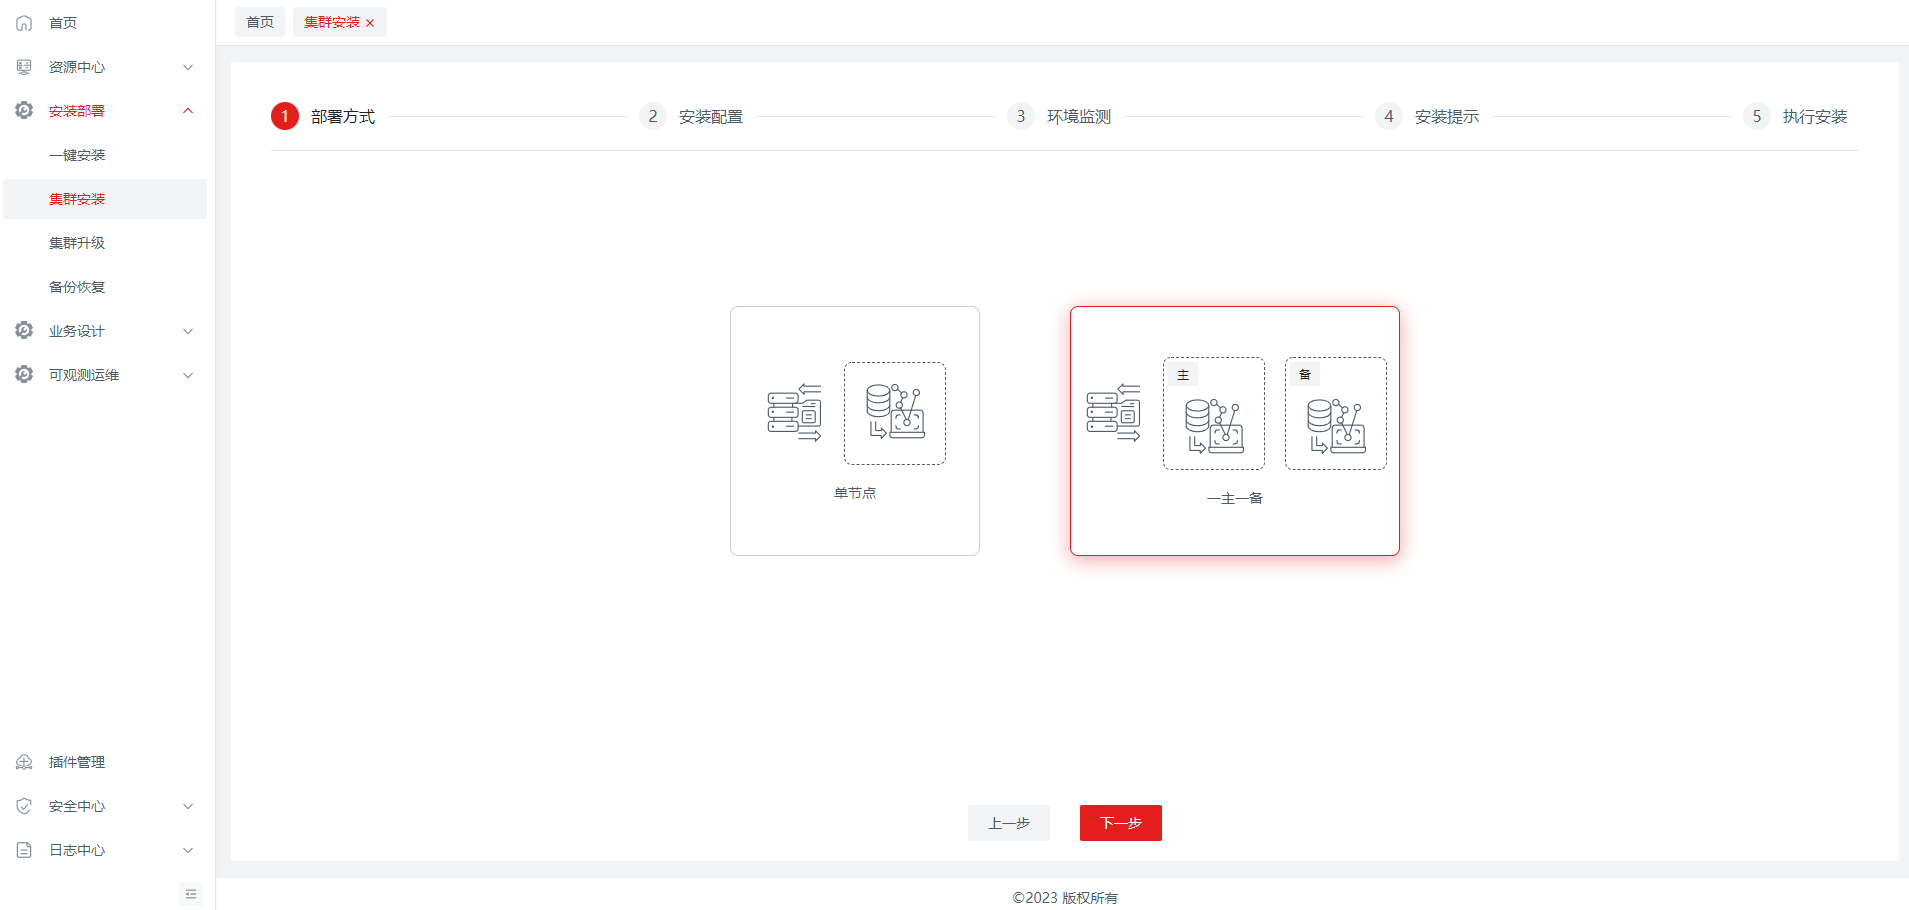The image size is (1909, 910).
Task: Click the 资源中心 monitor icon
Action: tap(24, 67)
